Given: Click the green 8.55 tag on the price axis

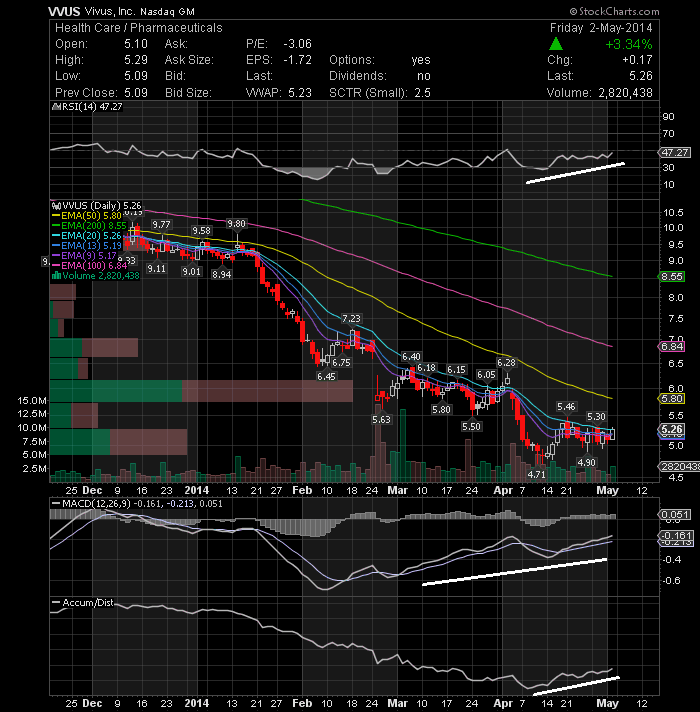Looking at the screenshot, I should [672, 277].
